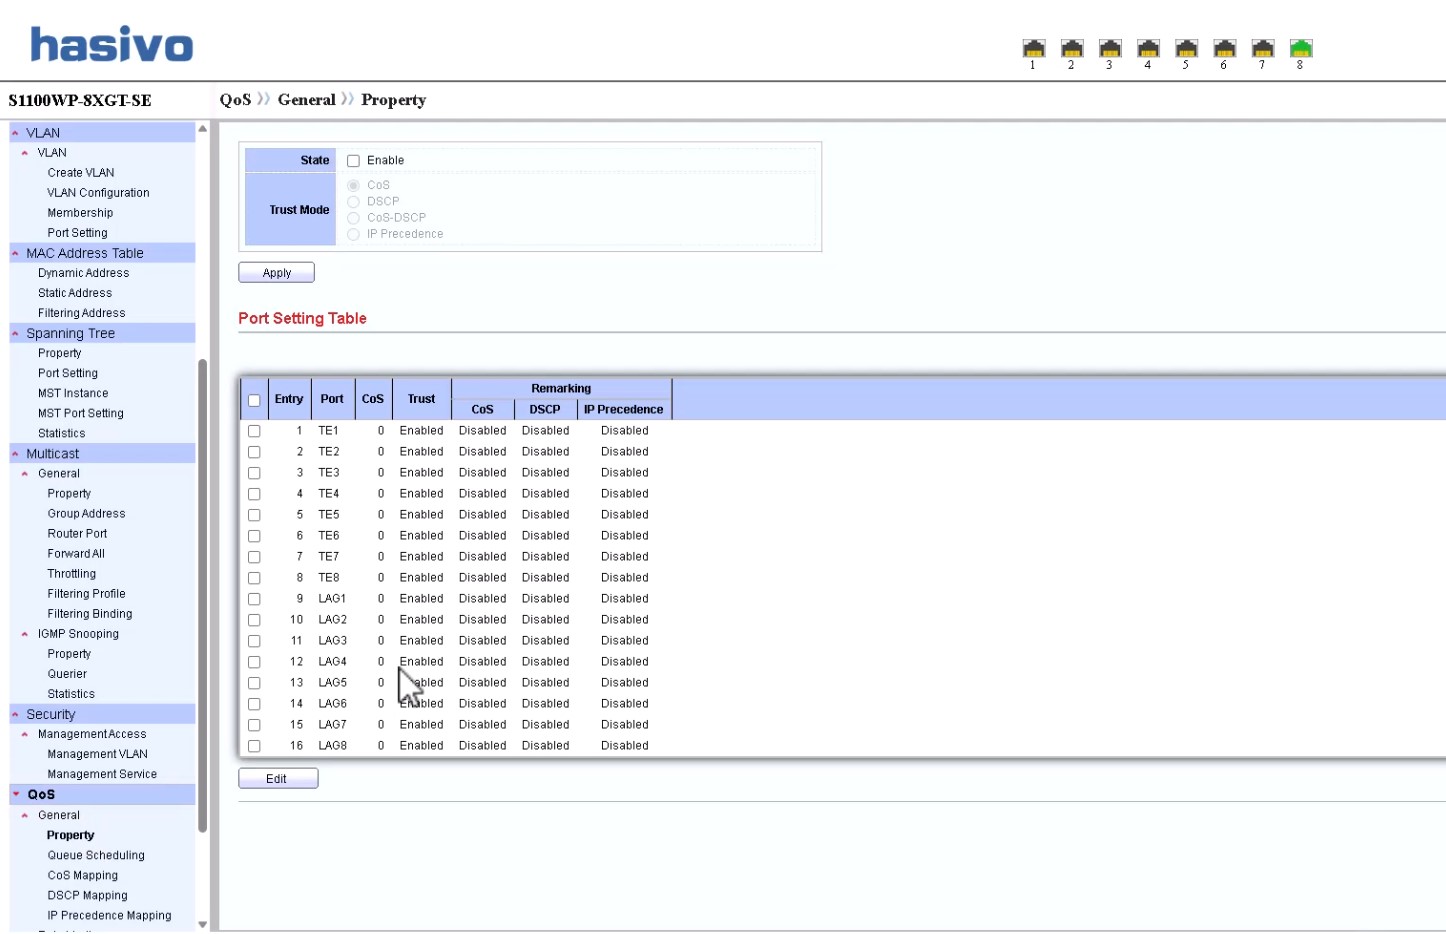The image size is (1446, 934).
Task: Click the port 2 status icon
Action: [x=1072, y=49]
